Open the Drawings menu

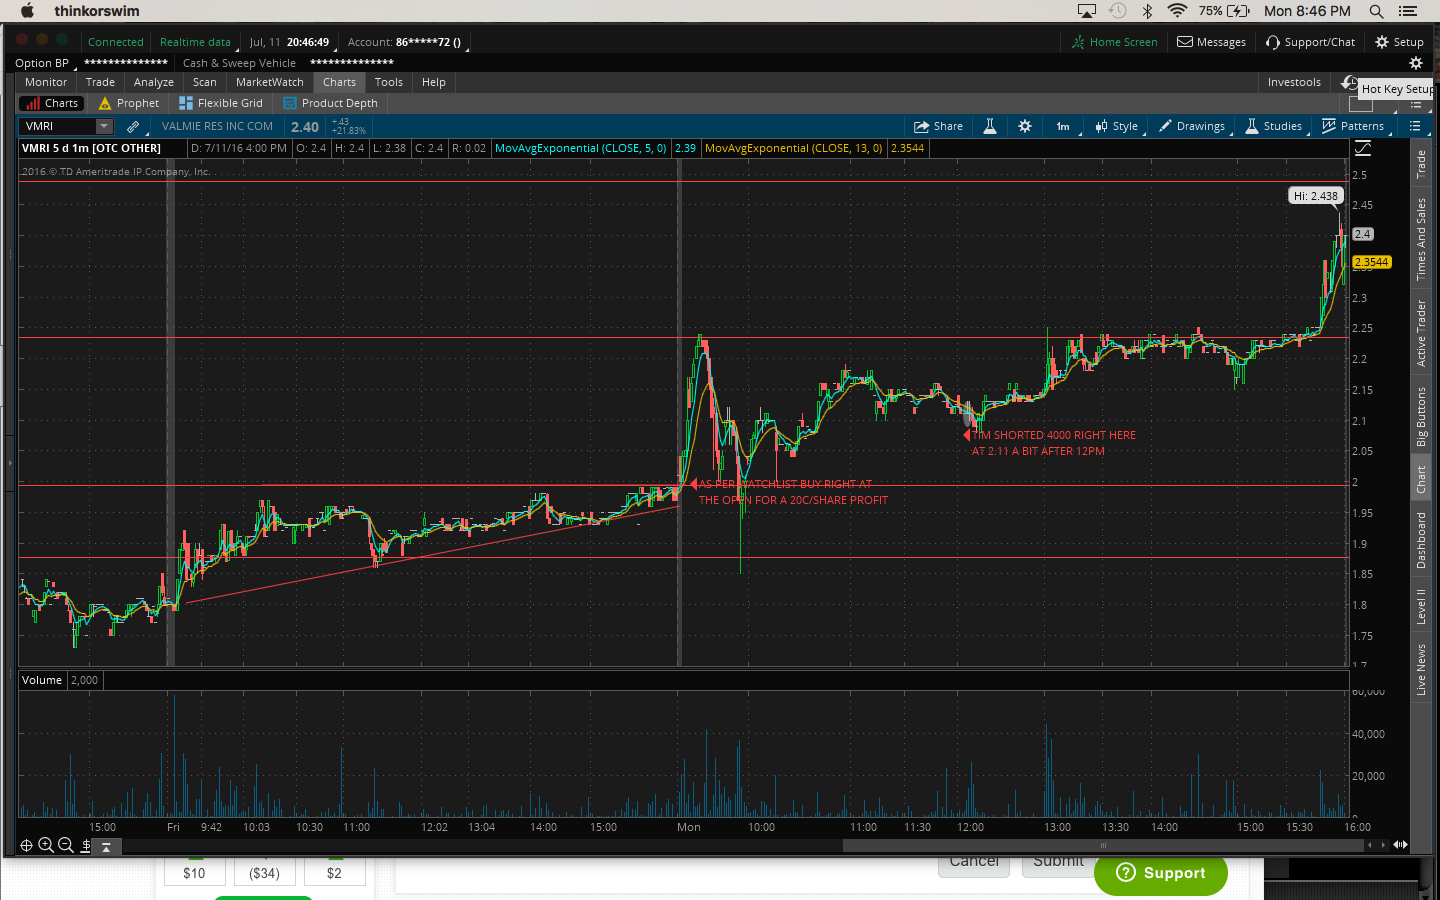click(x=1192, y=126)
